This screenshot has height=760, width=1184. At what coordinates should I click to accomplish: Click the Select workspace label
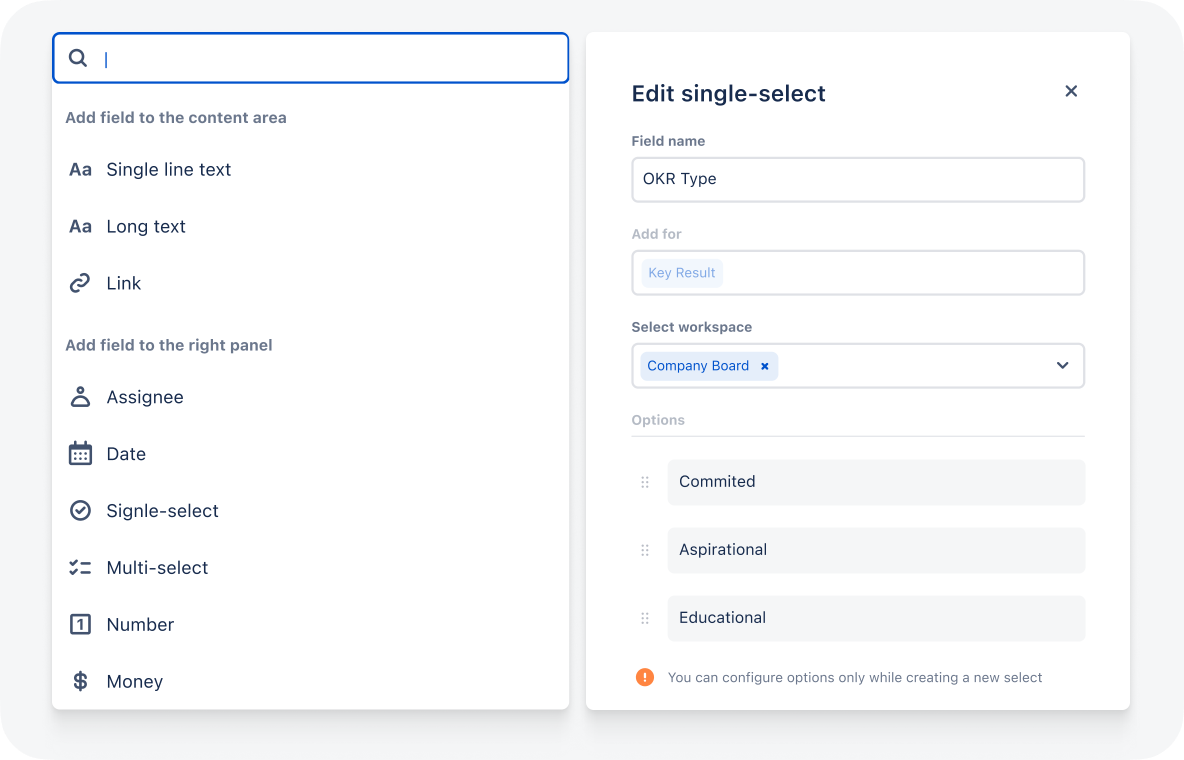[692, 327]
